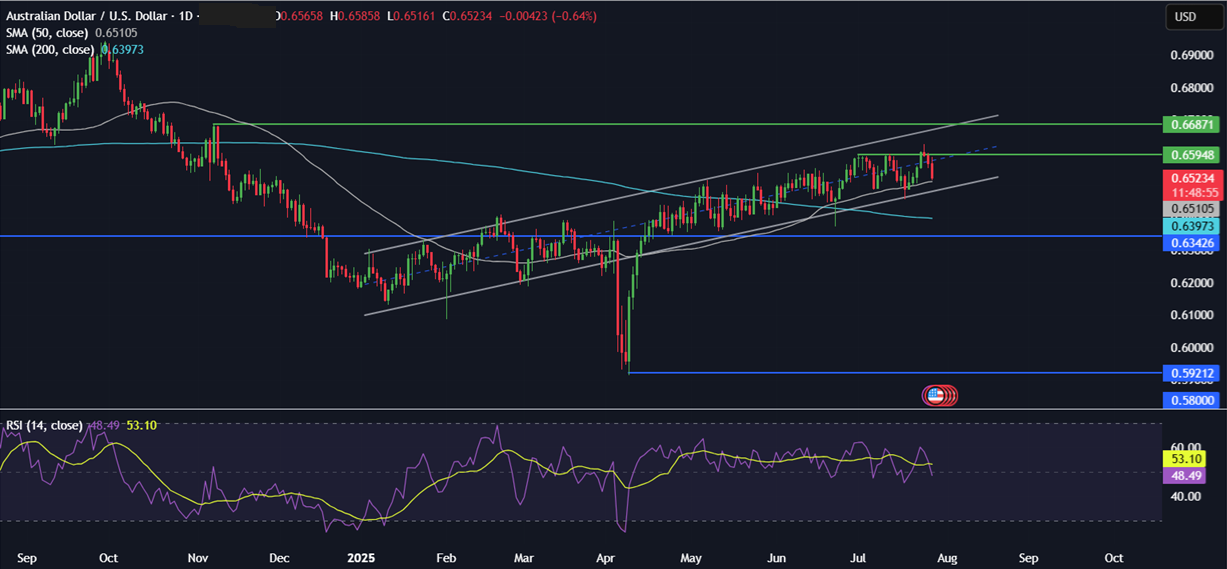Click the yellow RSI value label 53.10
The width and height of the screenshot is (1227, 569).
click(x=1185, y=459)
